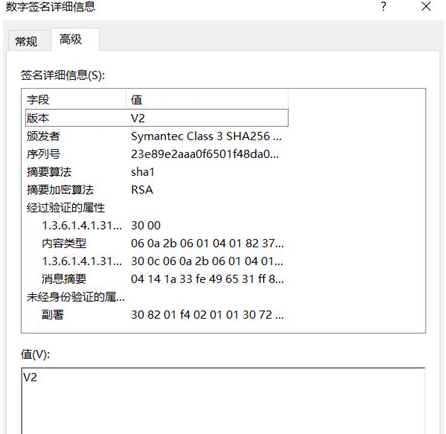The image size is (446, 434).
Task: Select the 颁发者 row
Action: pyautogui.click(x=157, y=136)
